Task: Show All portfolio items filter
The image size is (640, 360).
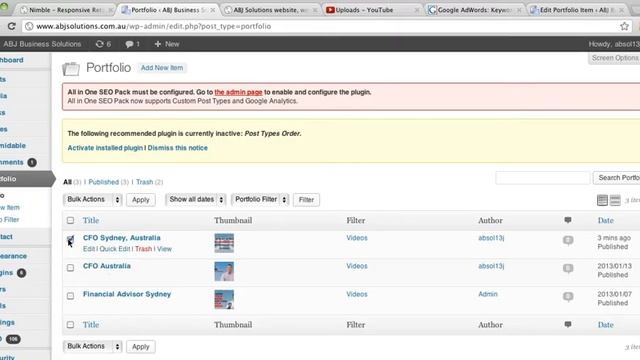Action: [67, 182]
